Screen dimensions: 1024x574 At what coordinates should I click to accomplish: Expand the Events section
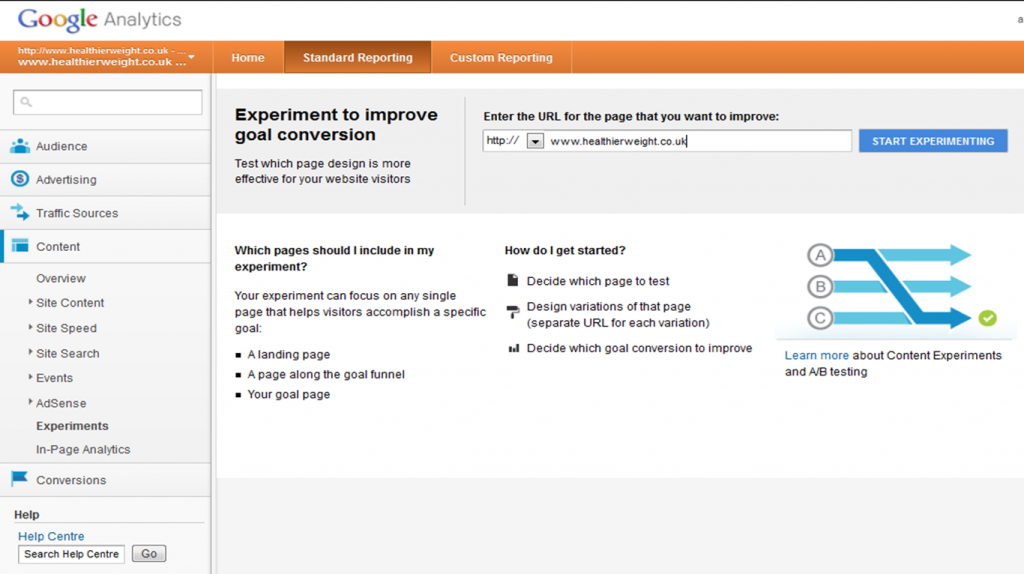tap(30, 377)
